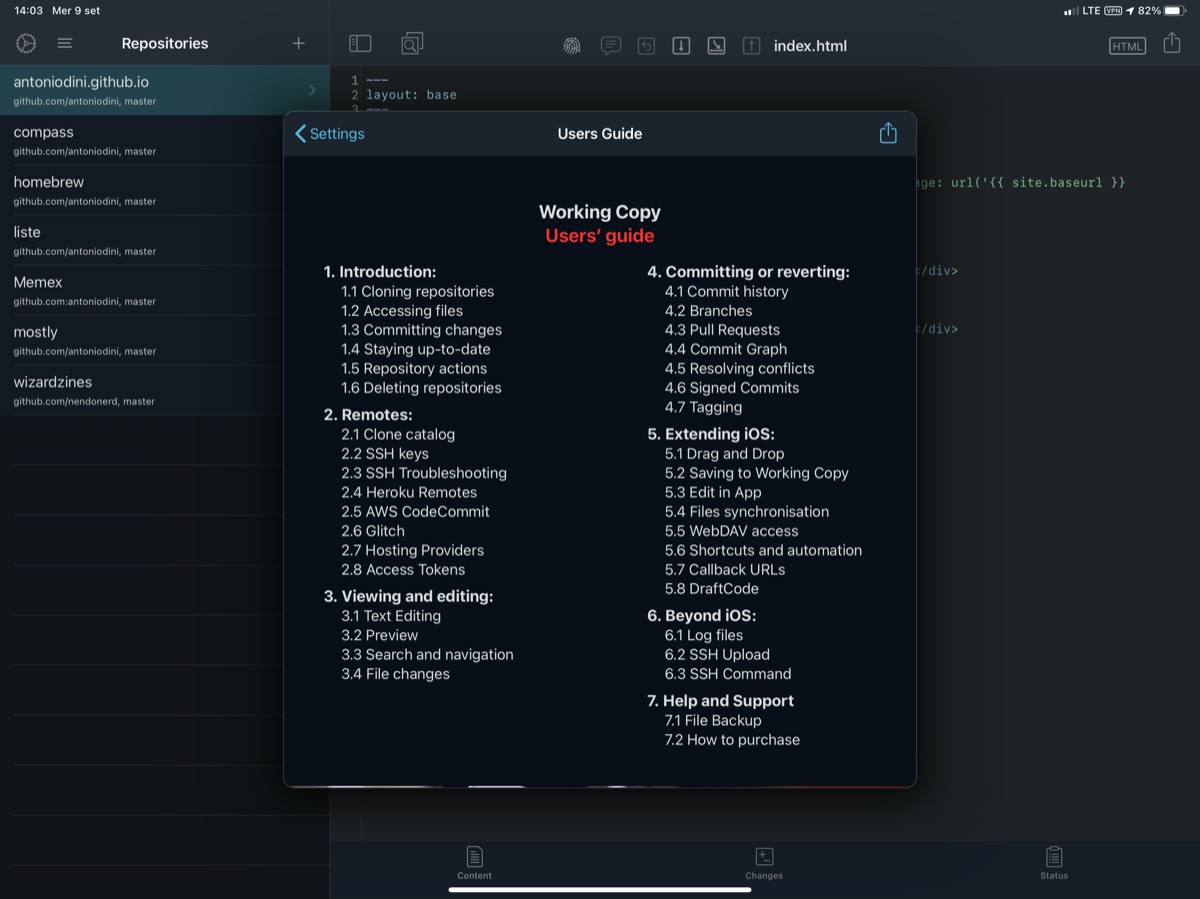1200x899 pixels.
Task: Open 1.2 Accessing files
Action: point(402,310)
